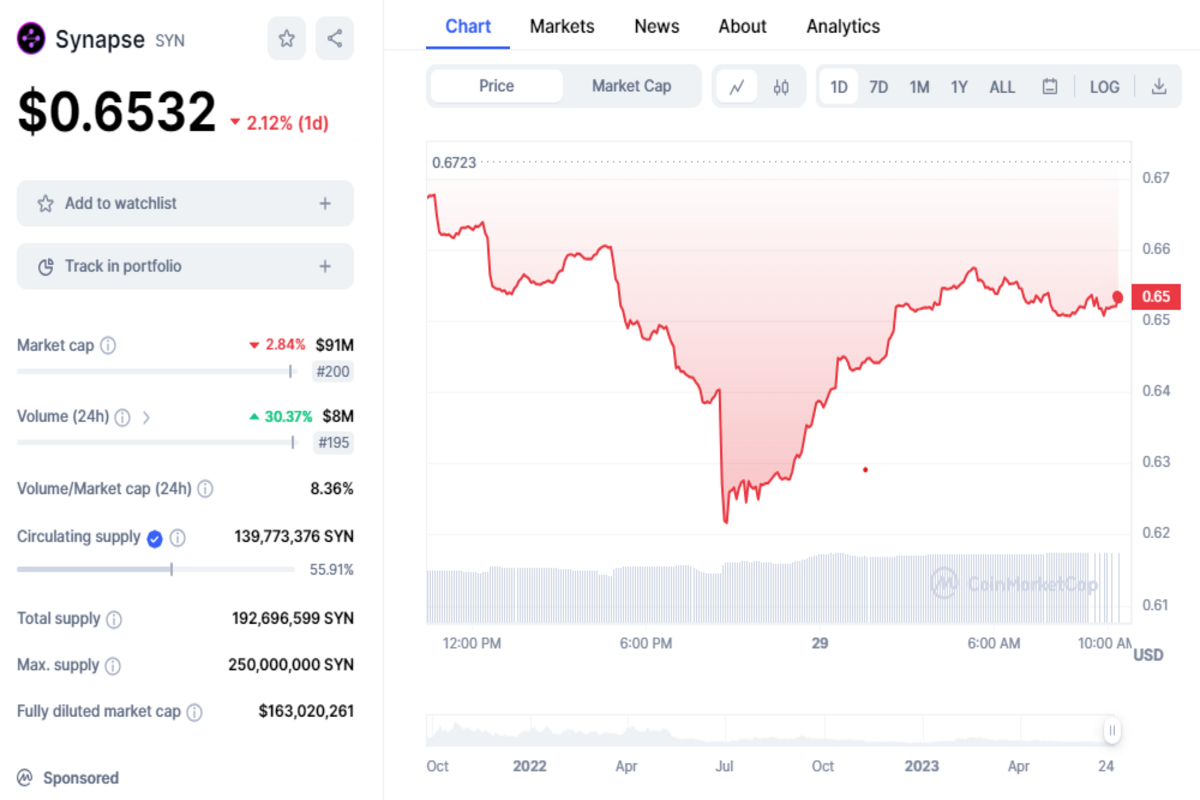Image resolution: width=1200 pixels, height=800 pixels.
Task: Click the 2.12% (1d) price change
Action: coord(280,123)
